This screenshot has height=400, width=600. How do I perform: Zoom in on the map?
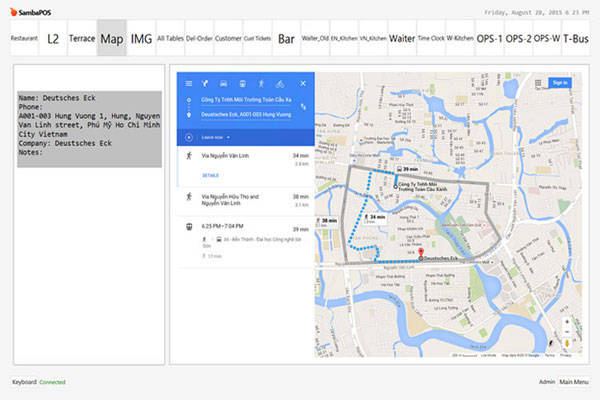pyautogui.click(x=567, y=324)
